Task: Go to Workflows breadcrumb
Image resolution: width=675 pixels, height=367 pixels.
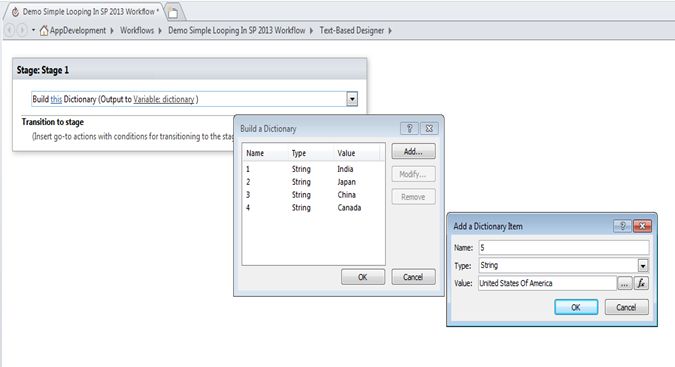Action: point(137,31)
